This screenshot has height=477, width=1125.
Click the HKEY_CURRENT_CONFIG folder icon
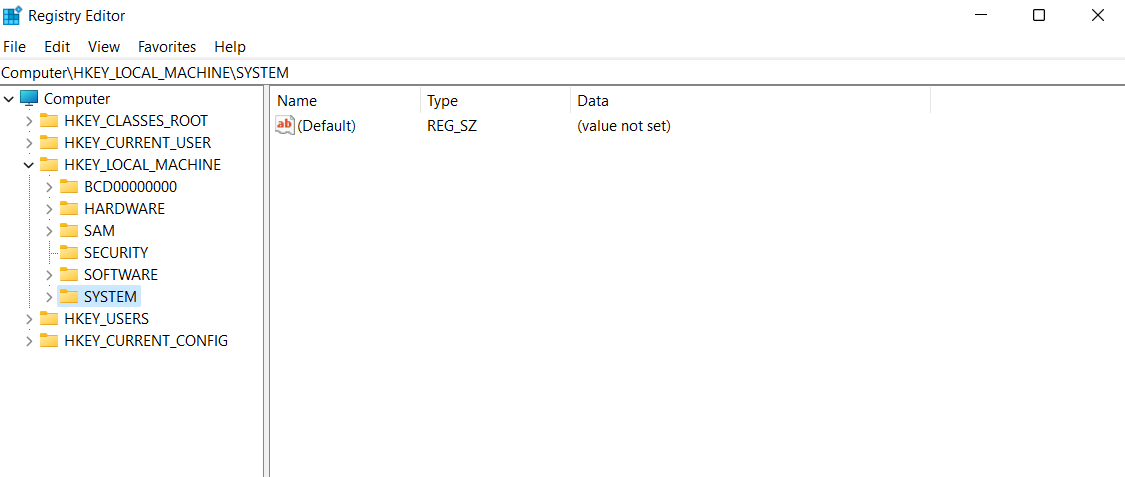tap(49, 341)
